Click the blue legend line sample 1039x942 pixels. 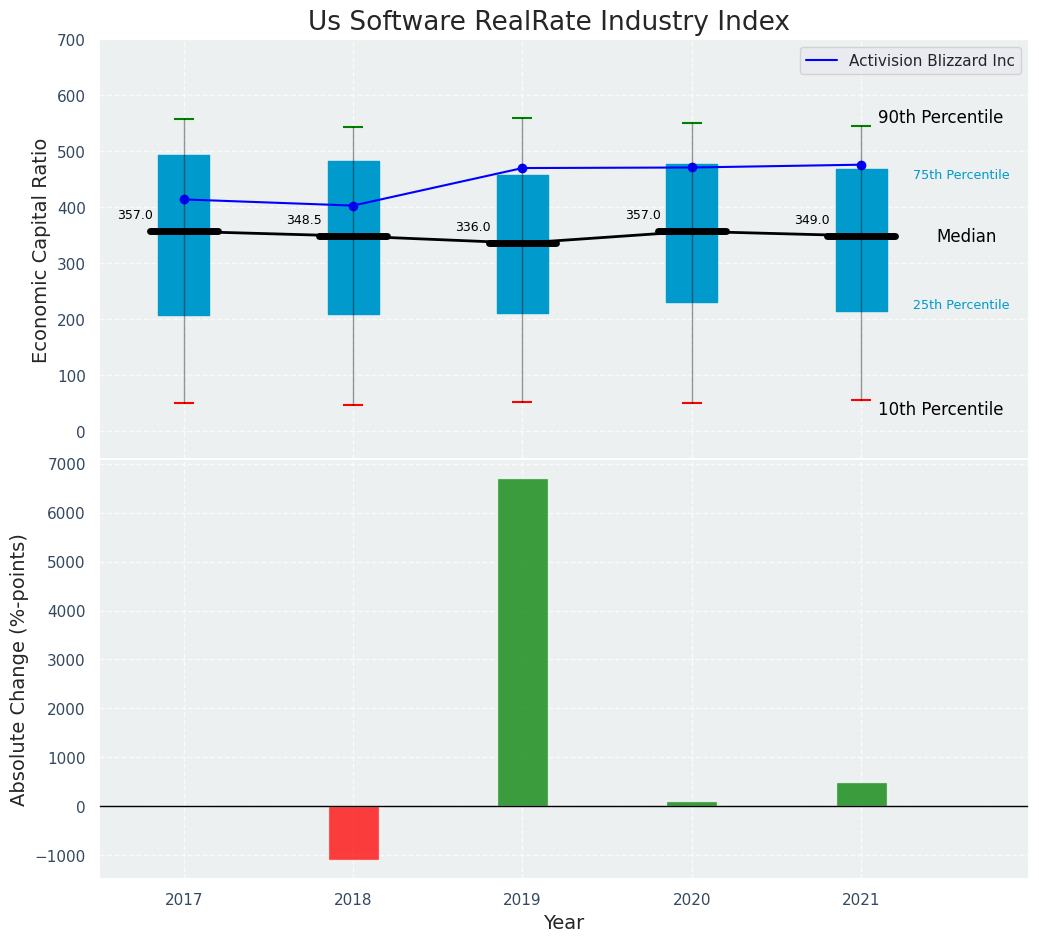click(824, 61)
